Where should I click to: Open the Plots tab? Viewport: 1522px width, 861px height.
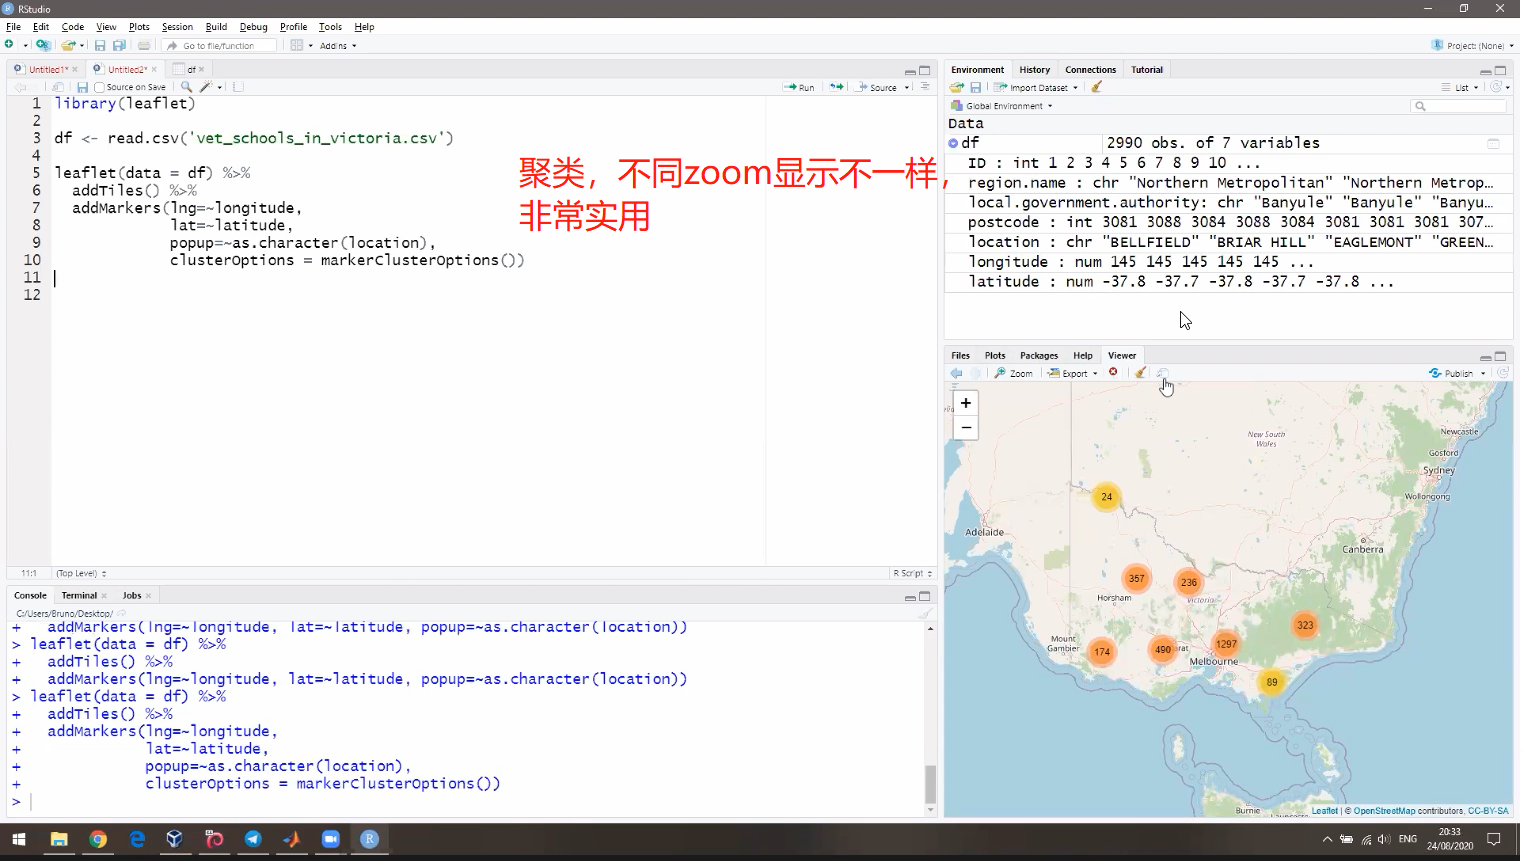995,355
